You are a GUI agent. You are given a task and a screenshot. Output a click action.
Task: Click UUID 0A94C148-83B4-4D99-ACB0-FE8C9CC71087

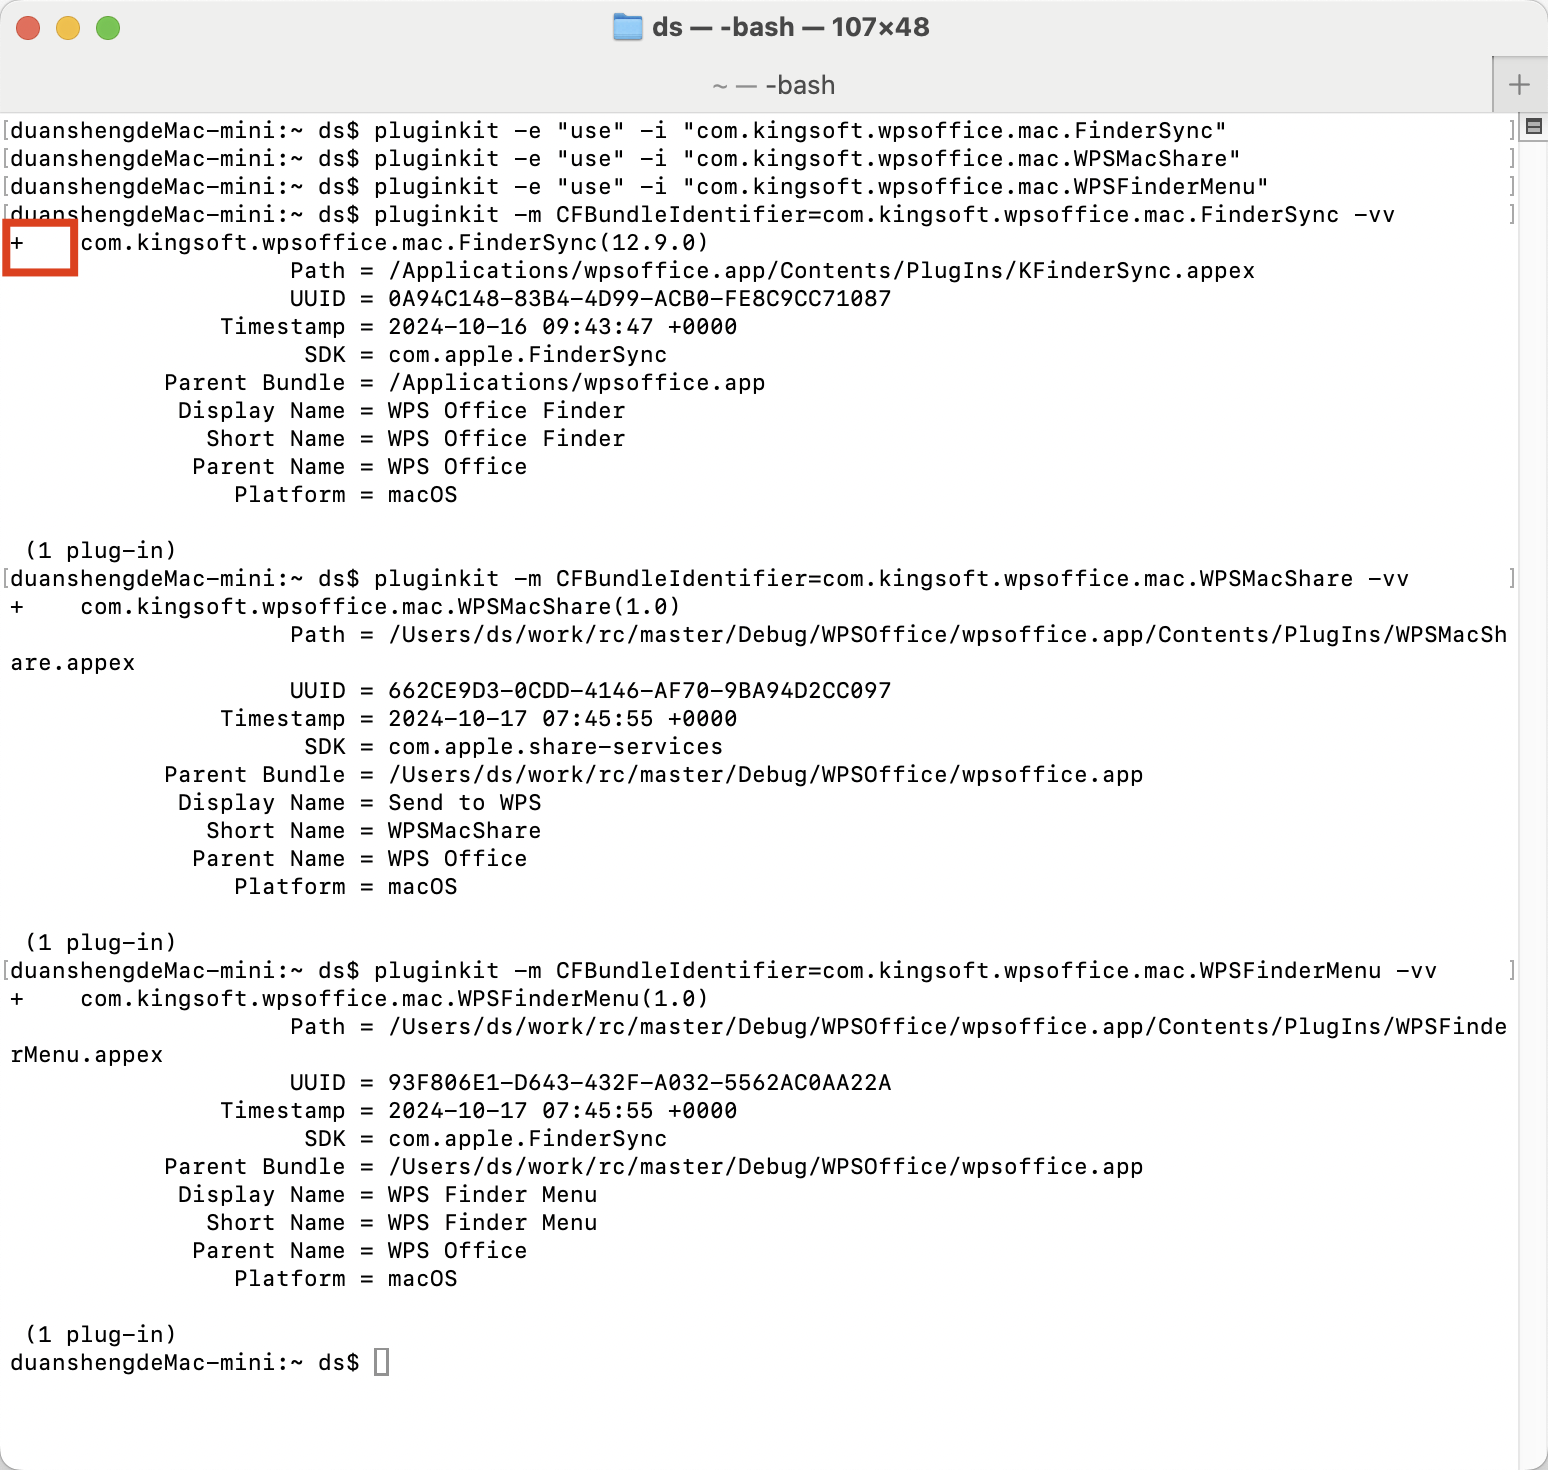(x=639, y=299)
